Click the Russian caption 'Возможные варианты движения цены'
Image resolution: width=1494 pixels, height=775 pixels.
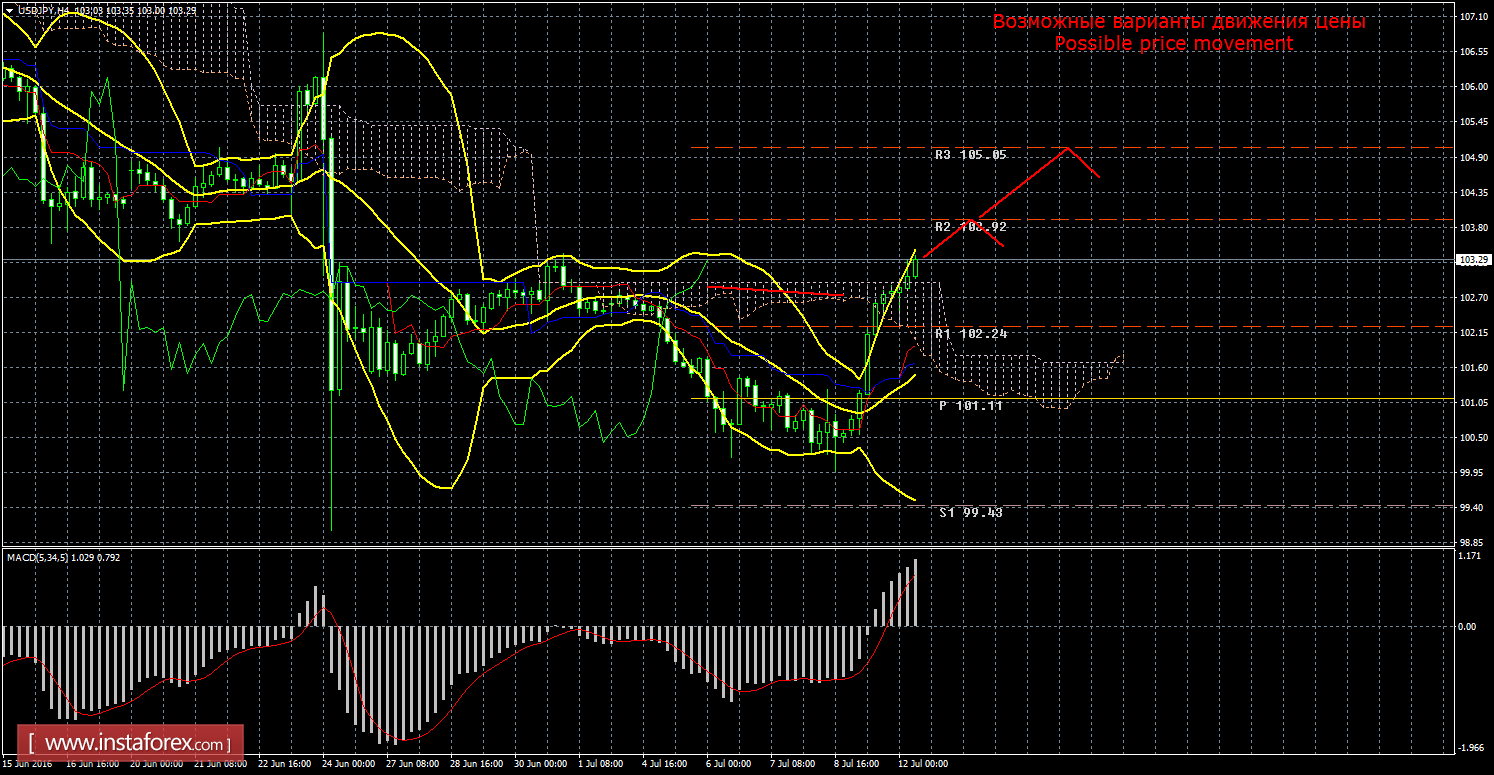pyautogui.click(x=1179, y=22)
